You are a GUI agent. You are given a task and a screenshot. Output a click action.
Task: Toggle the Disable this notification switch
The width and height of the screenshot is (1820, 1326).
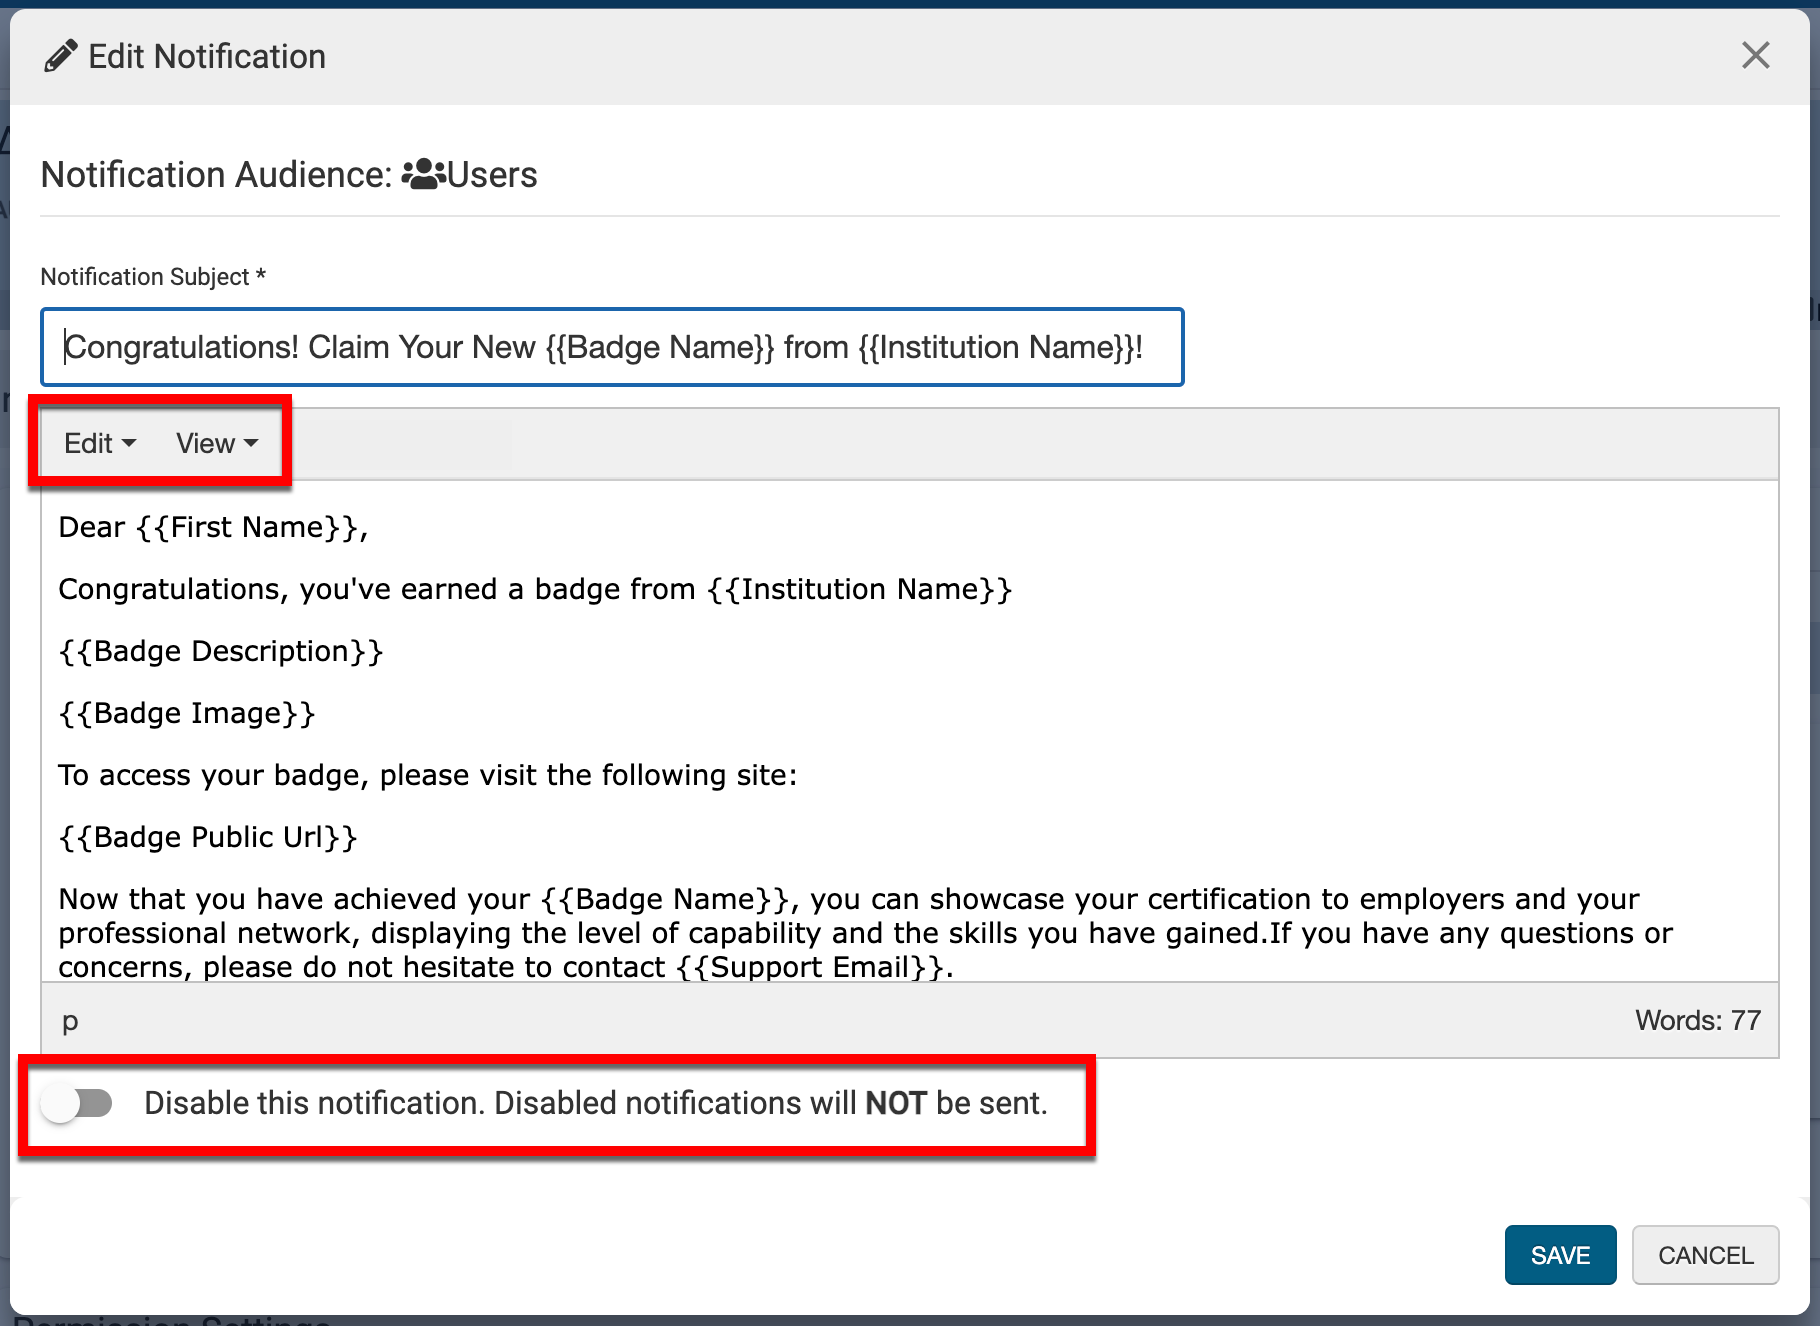77,1103
